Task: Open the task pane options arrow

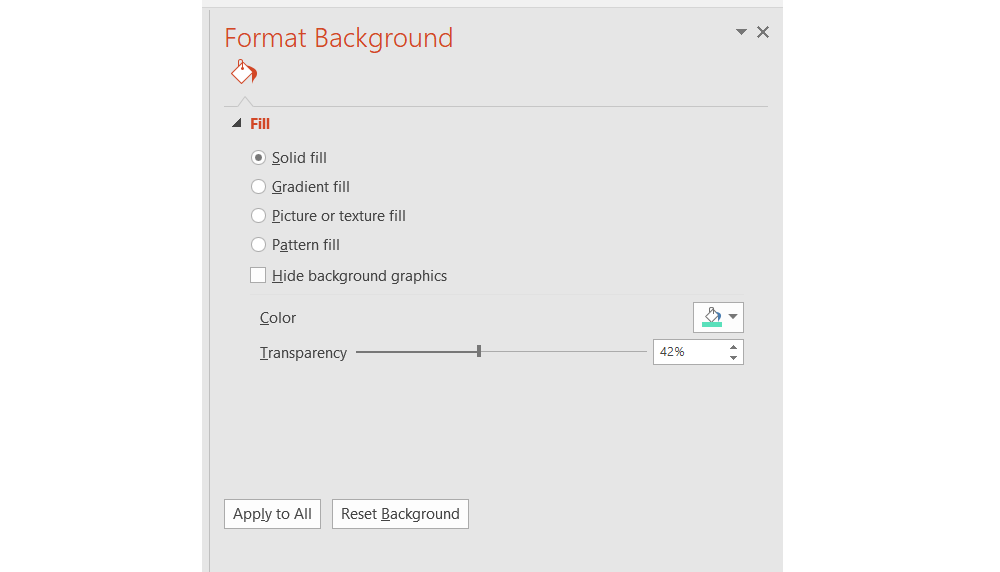Action: tap(741, 32)
